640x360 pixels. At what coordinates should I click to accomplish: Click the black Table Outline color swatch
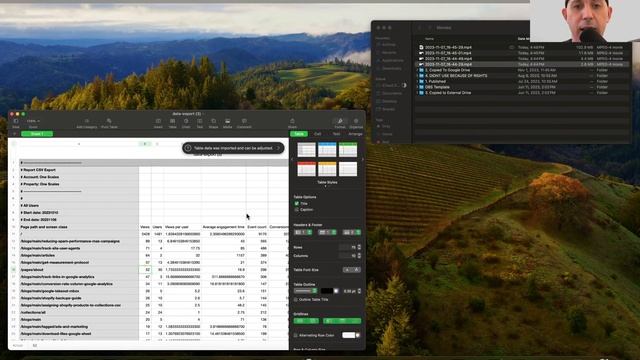click(x=327, y=291)
